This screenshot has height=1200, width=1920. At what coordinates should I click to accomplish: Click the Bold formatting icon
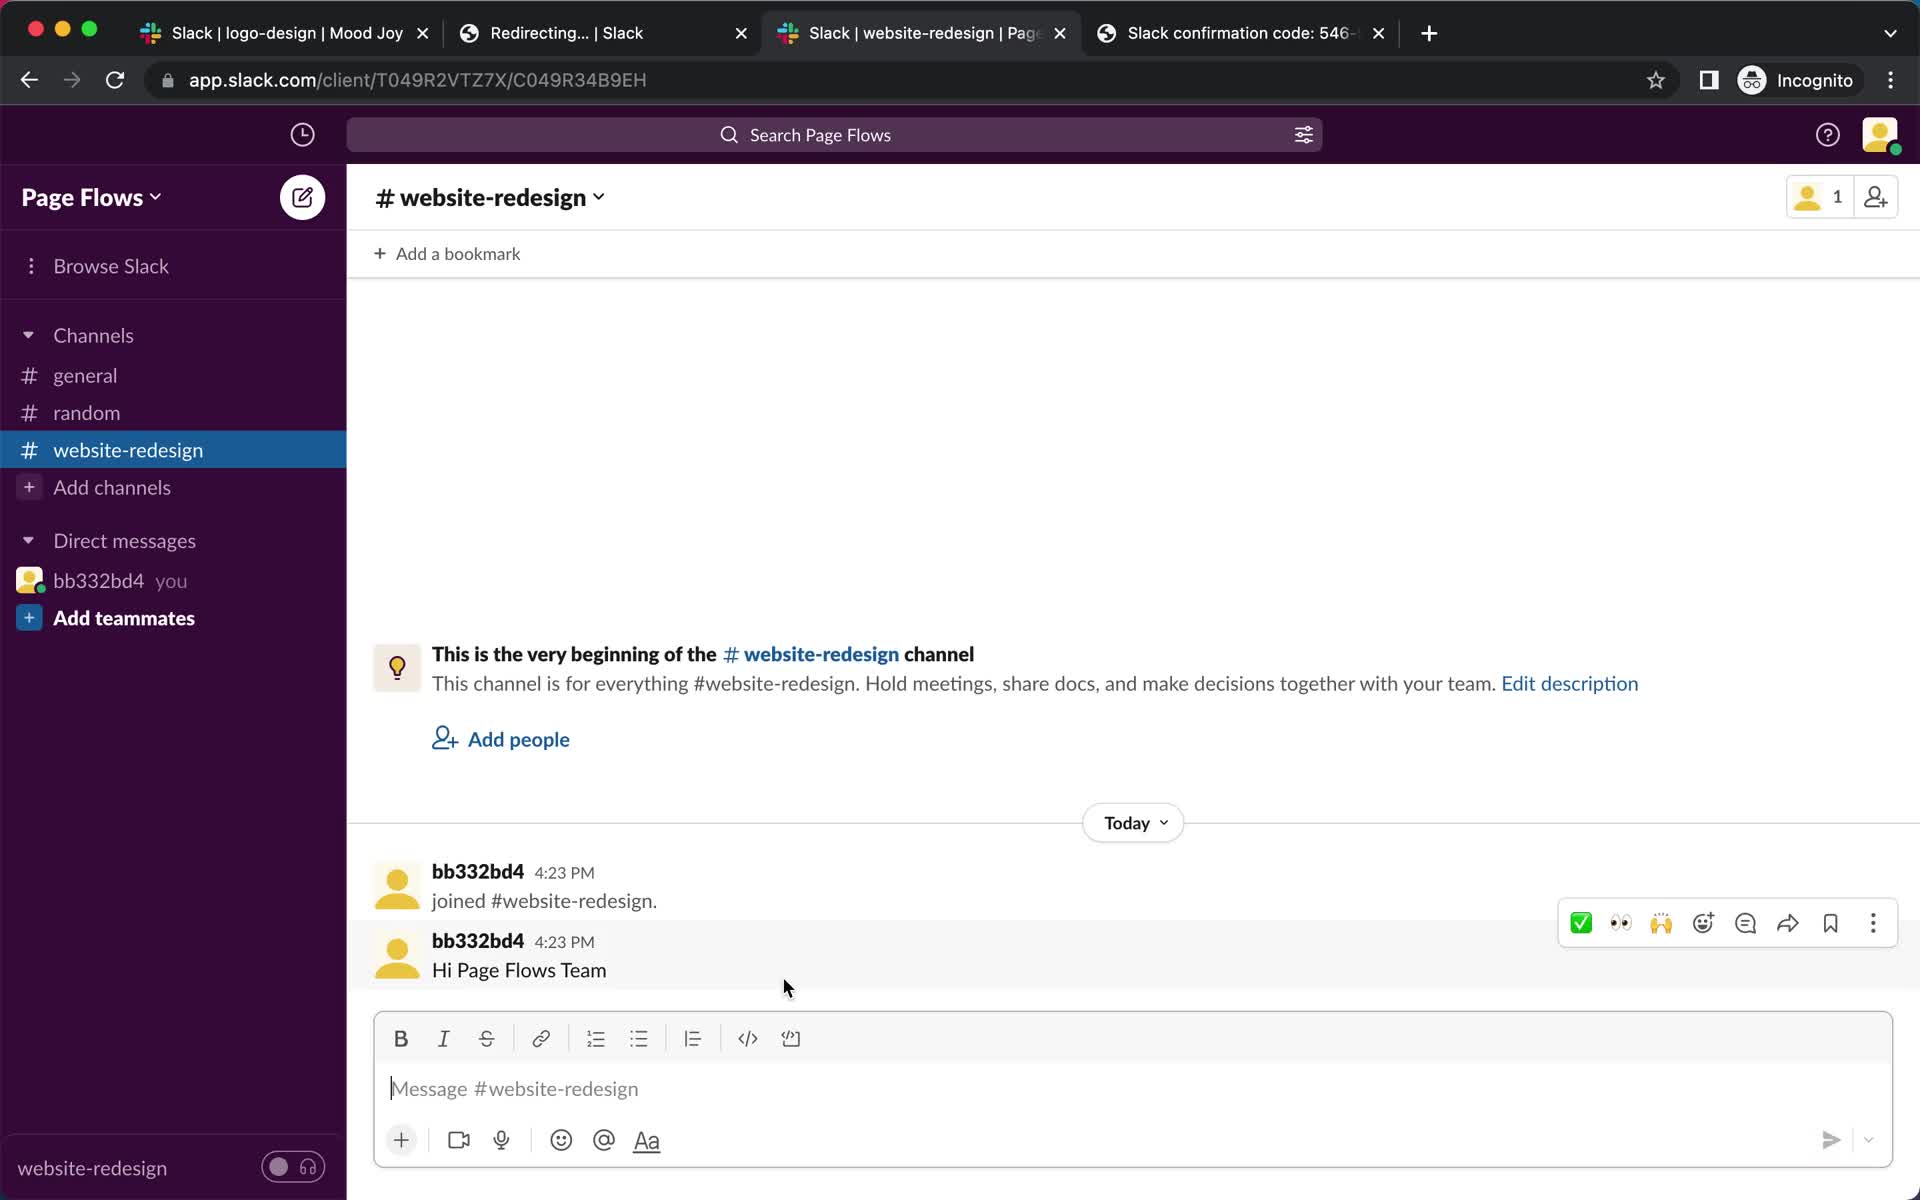click(401, 1038)
